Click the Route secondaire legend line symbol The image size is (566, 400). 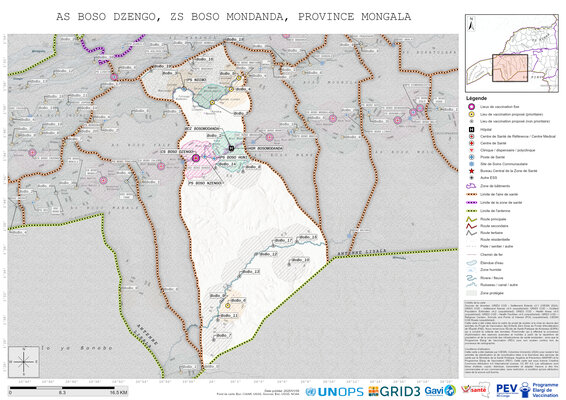(471, 226)
